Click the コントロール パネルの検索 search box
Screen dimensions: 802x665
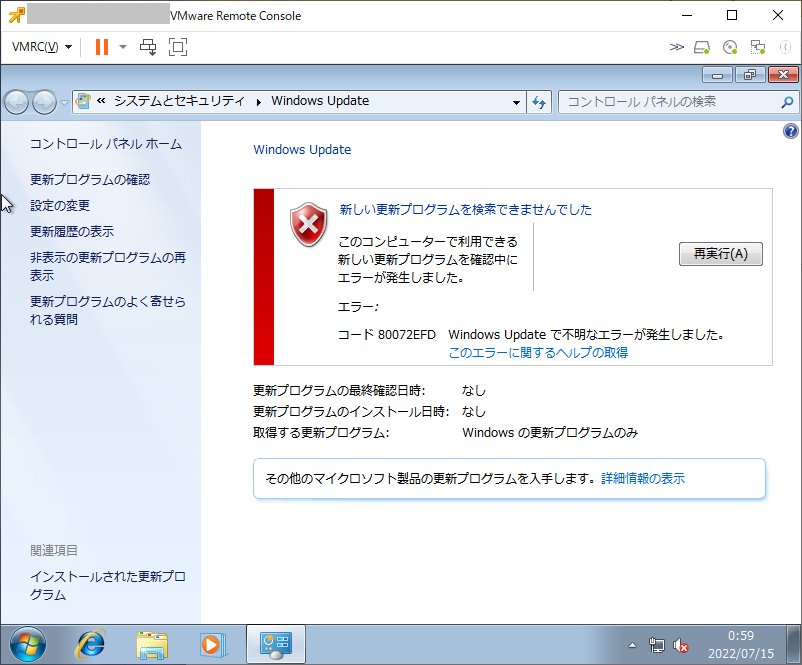pos(670,102)
